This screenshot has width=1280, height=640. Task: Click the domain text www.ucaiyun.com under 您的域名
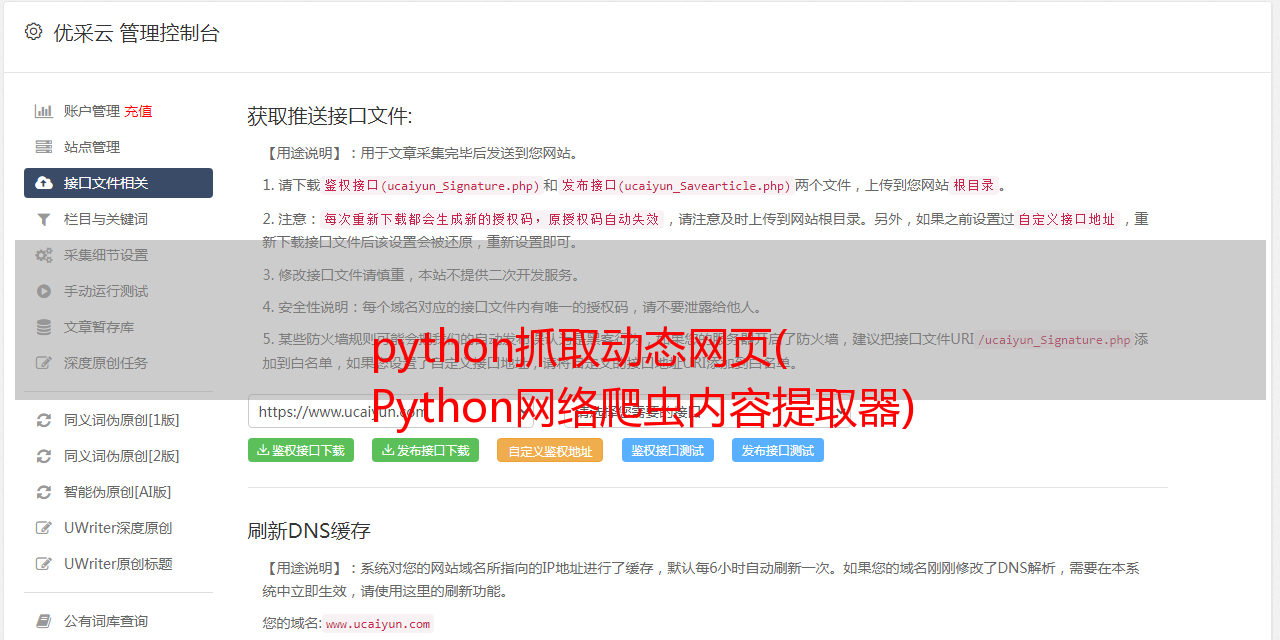378,624
